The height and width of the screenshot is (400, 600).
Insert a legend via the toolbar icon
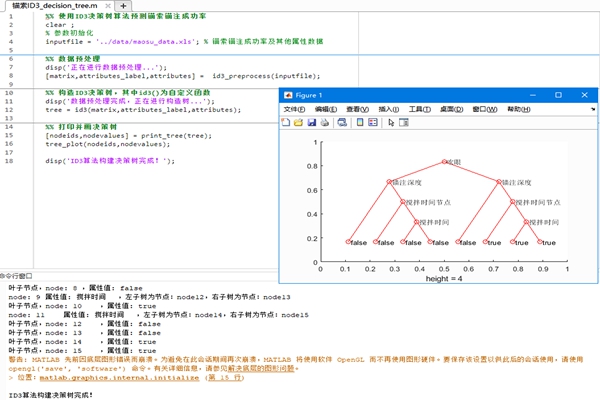(373, 122)
